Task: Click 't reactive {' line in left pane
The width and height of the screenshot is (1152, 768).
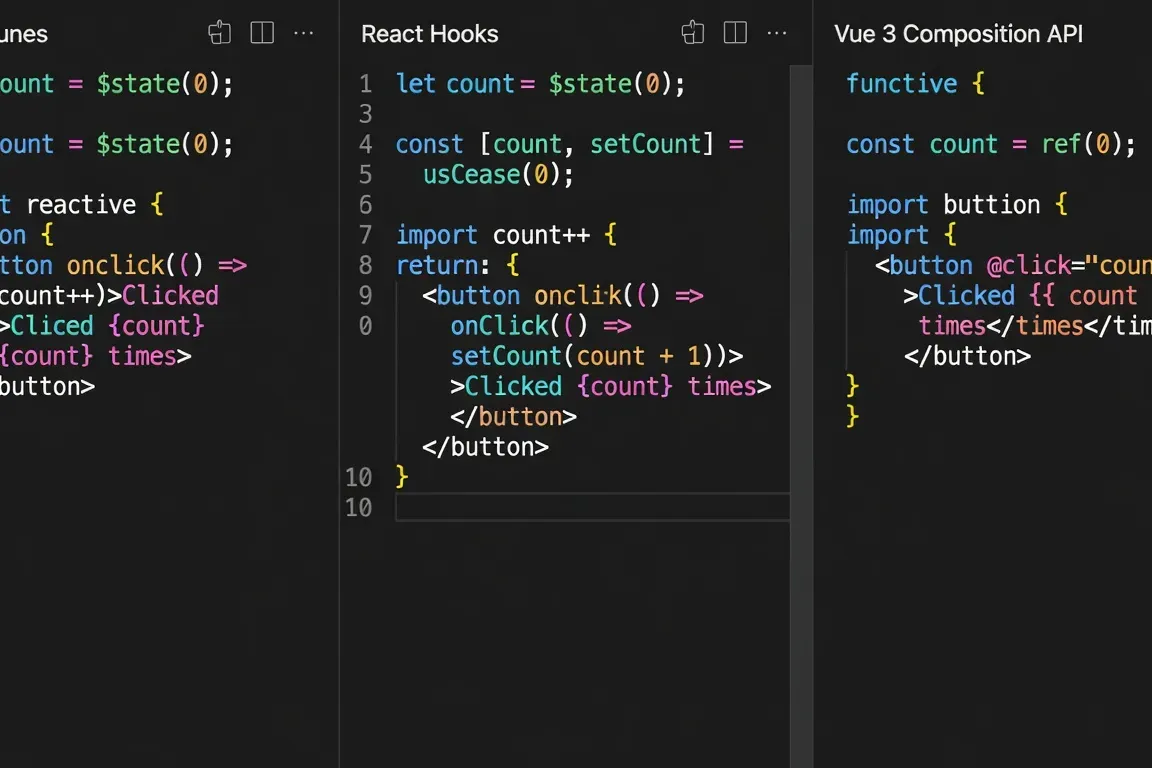Action: click(82, 204)
